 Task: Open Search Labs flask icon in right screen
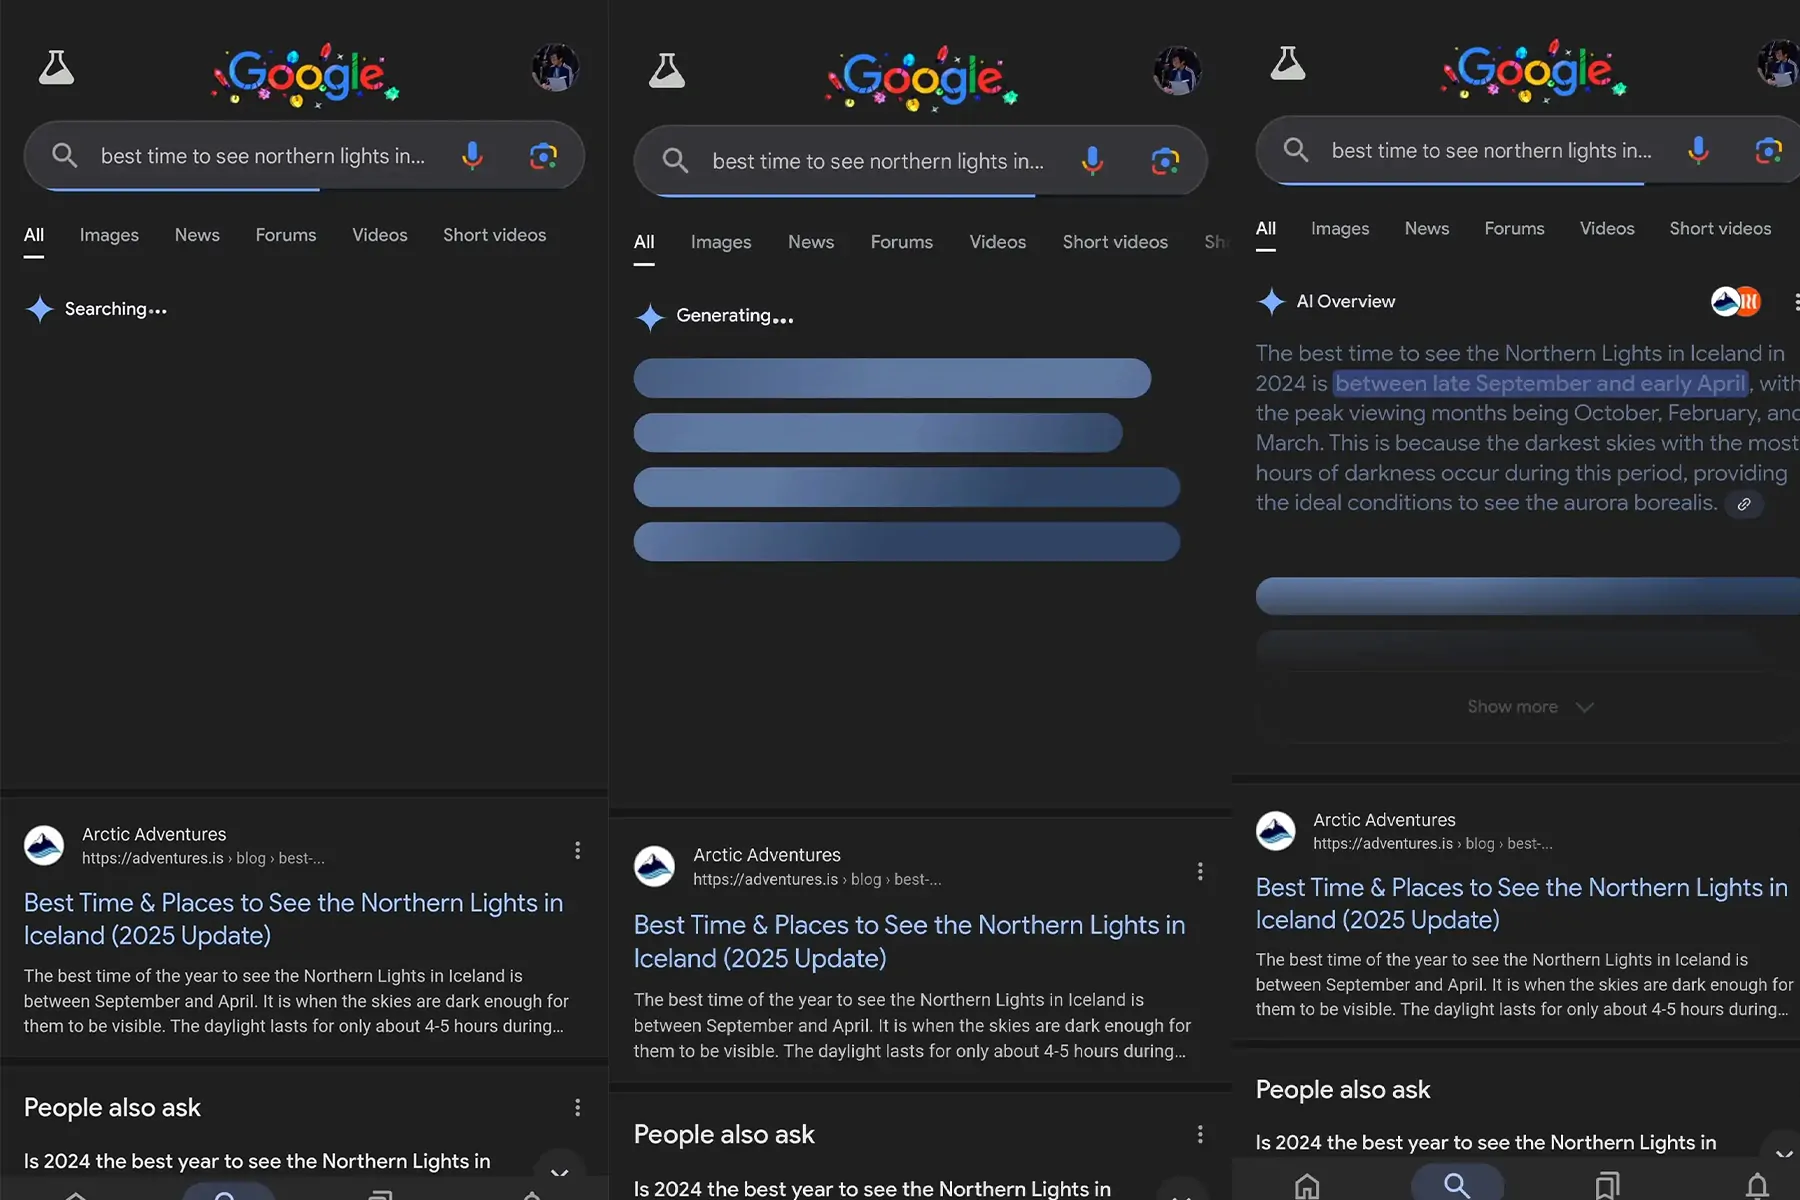[1288, 63]
